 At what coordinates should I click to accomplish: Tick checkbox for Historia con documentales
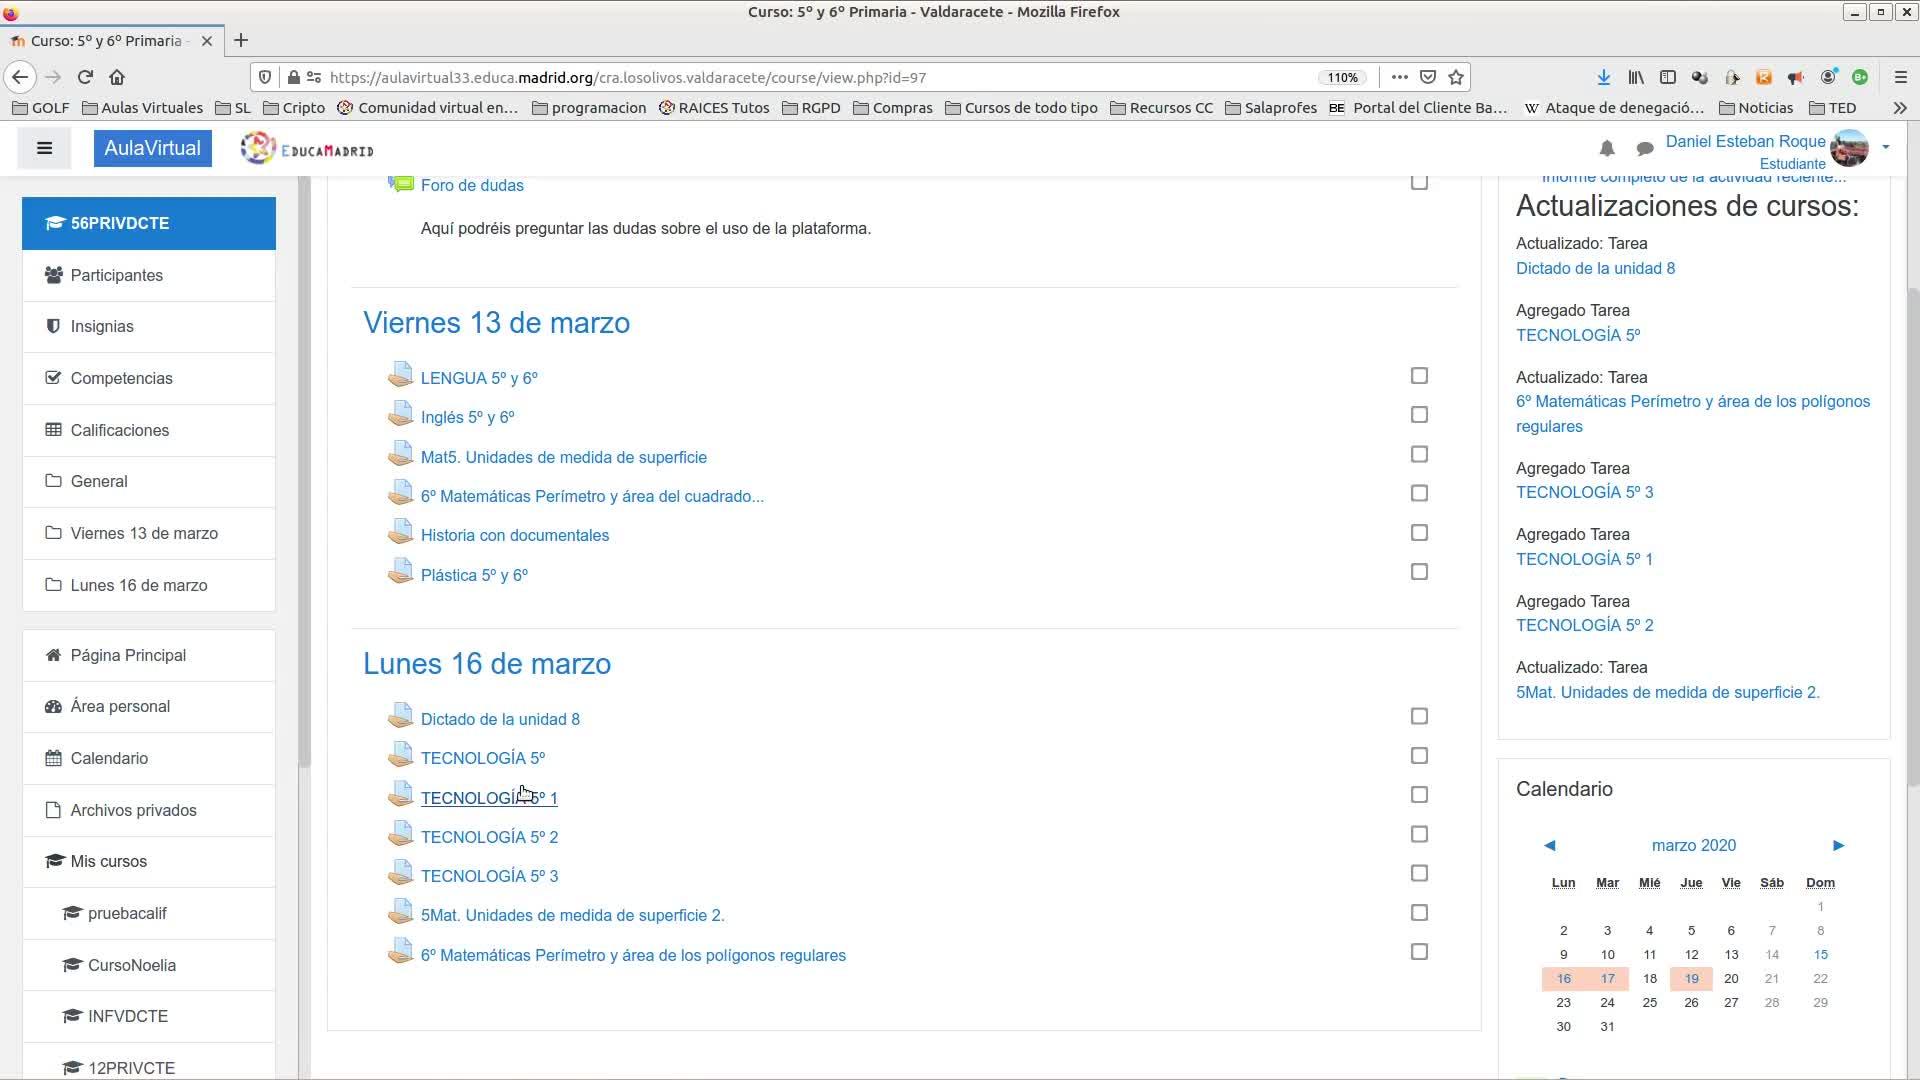coord(1418,533)
